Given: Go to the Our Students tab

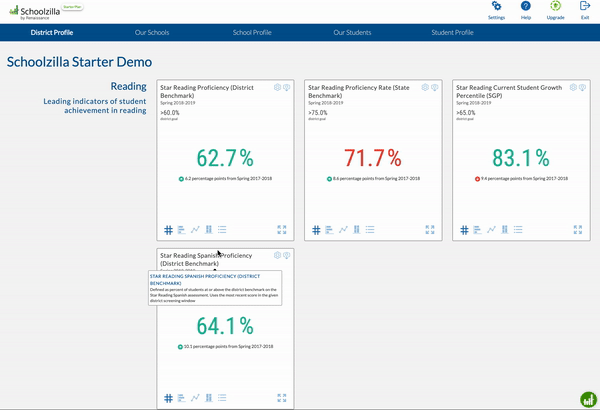Looking at the screenshot, I should tap(352, 33).
